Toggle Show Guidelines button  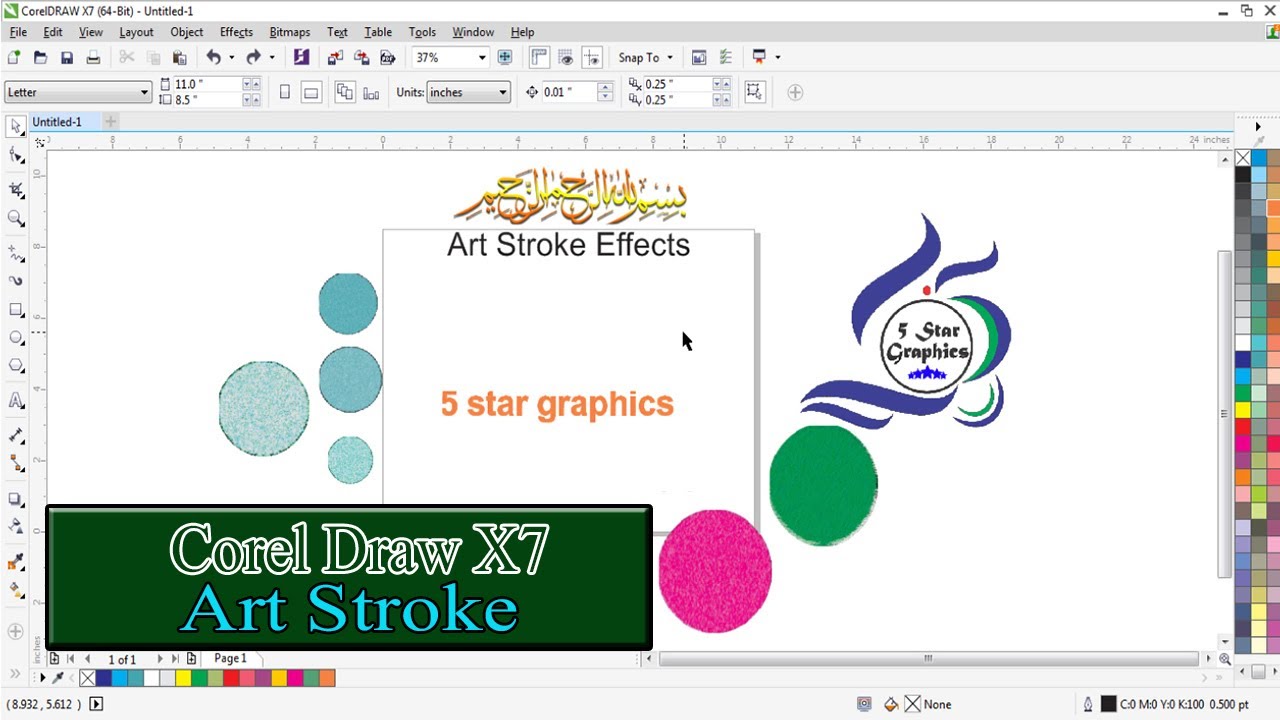pos(592,58)
